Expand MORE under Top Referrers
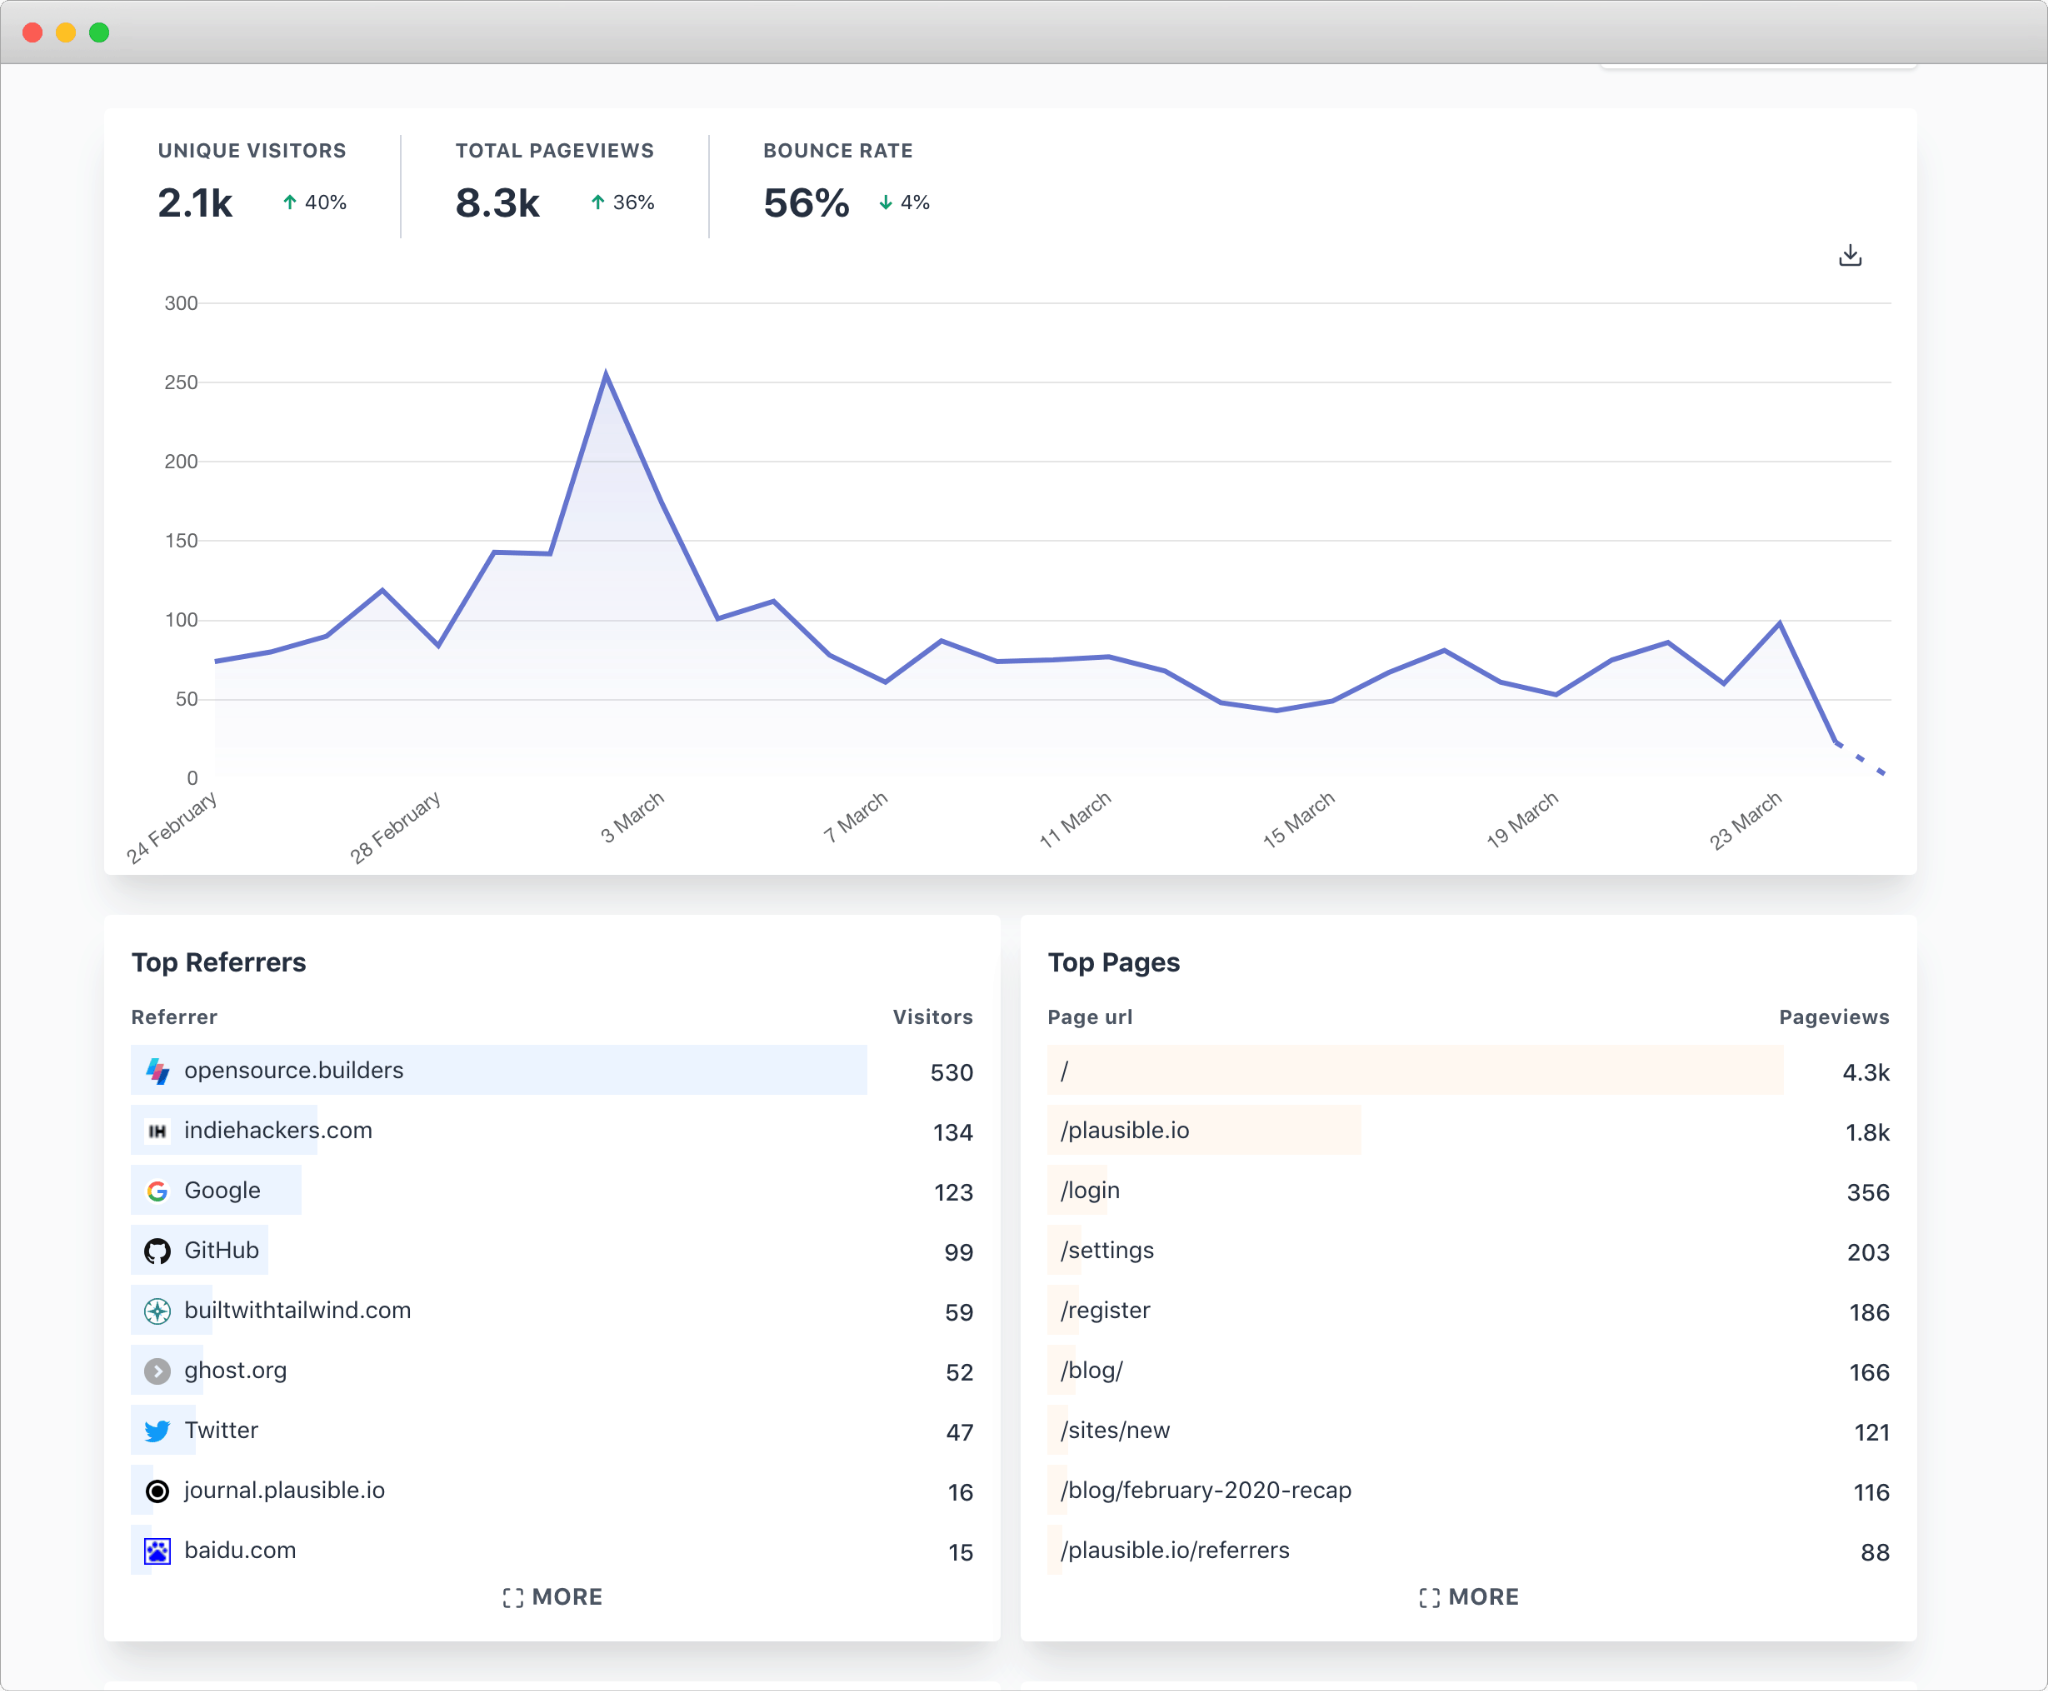This screenshot has height=1691, width=2048. point(551,1596)
